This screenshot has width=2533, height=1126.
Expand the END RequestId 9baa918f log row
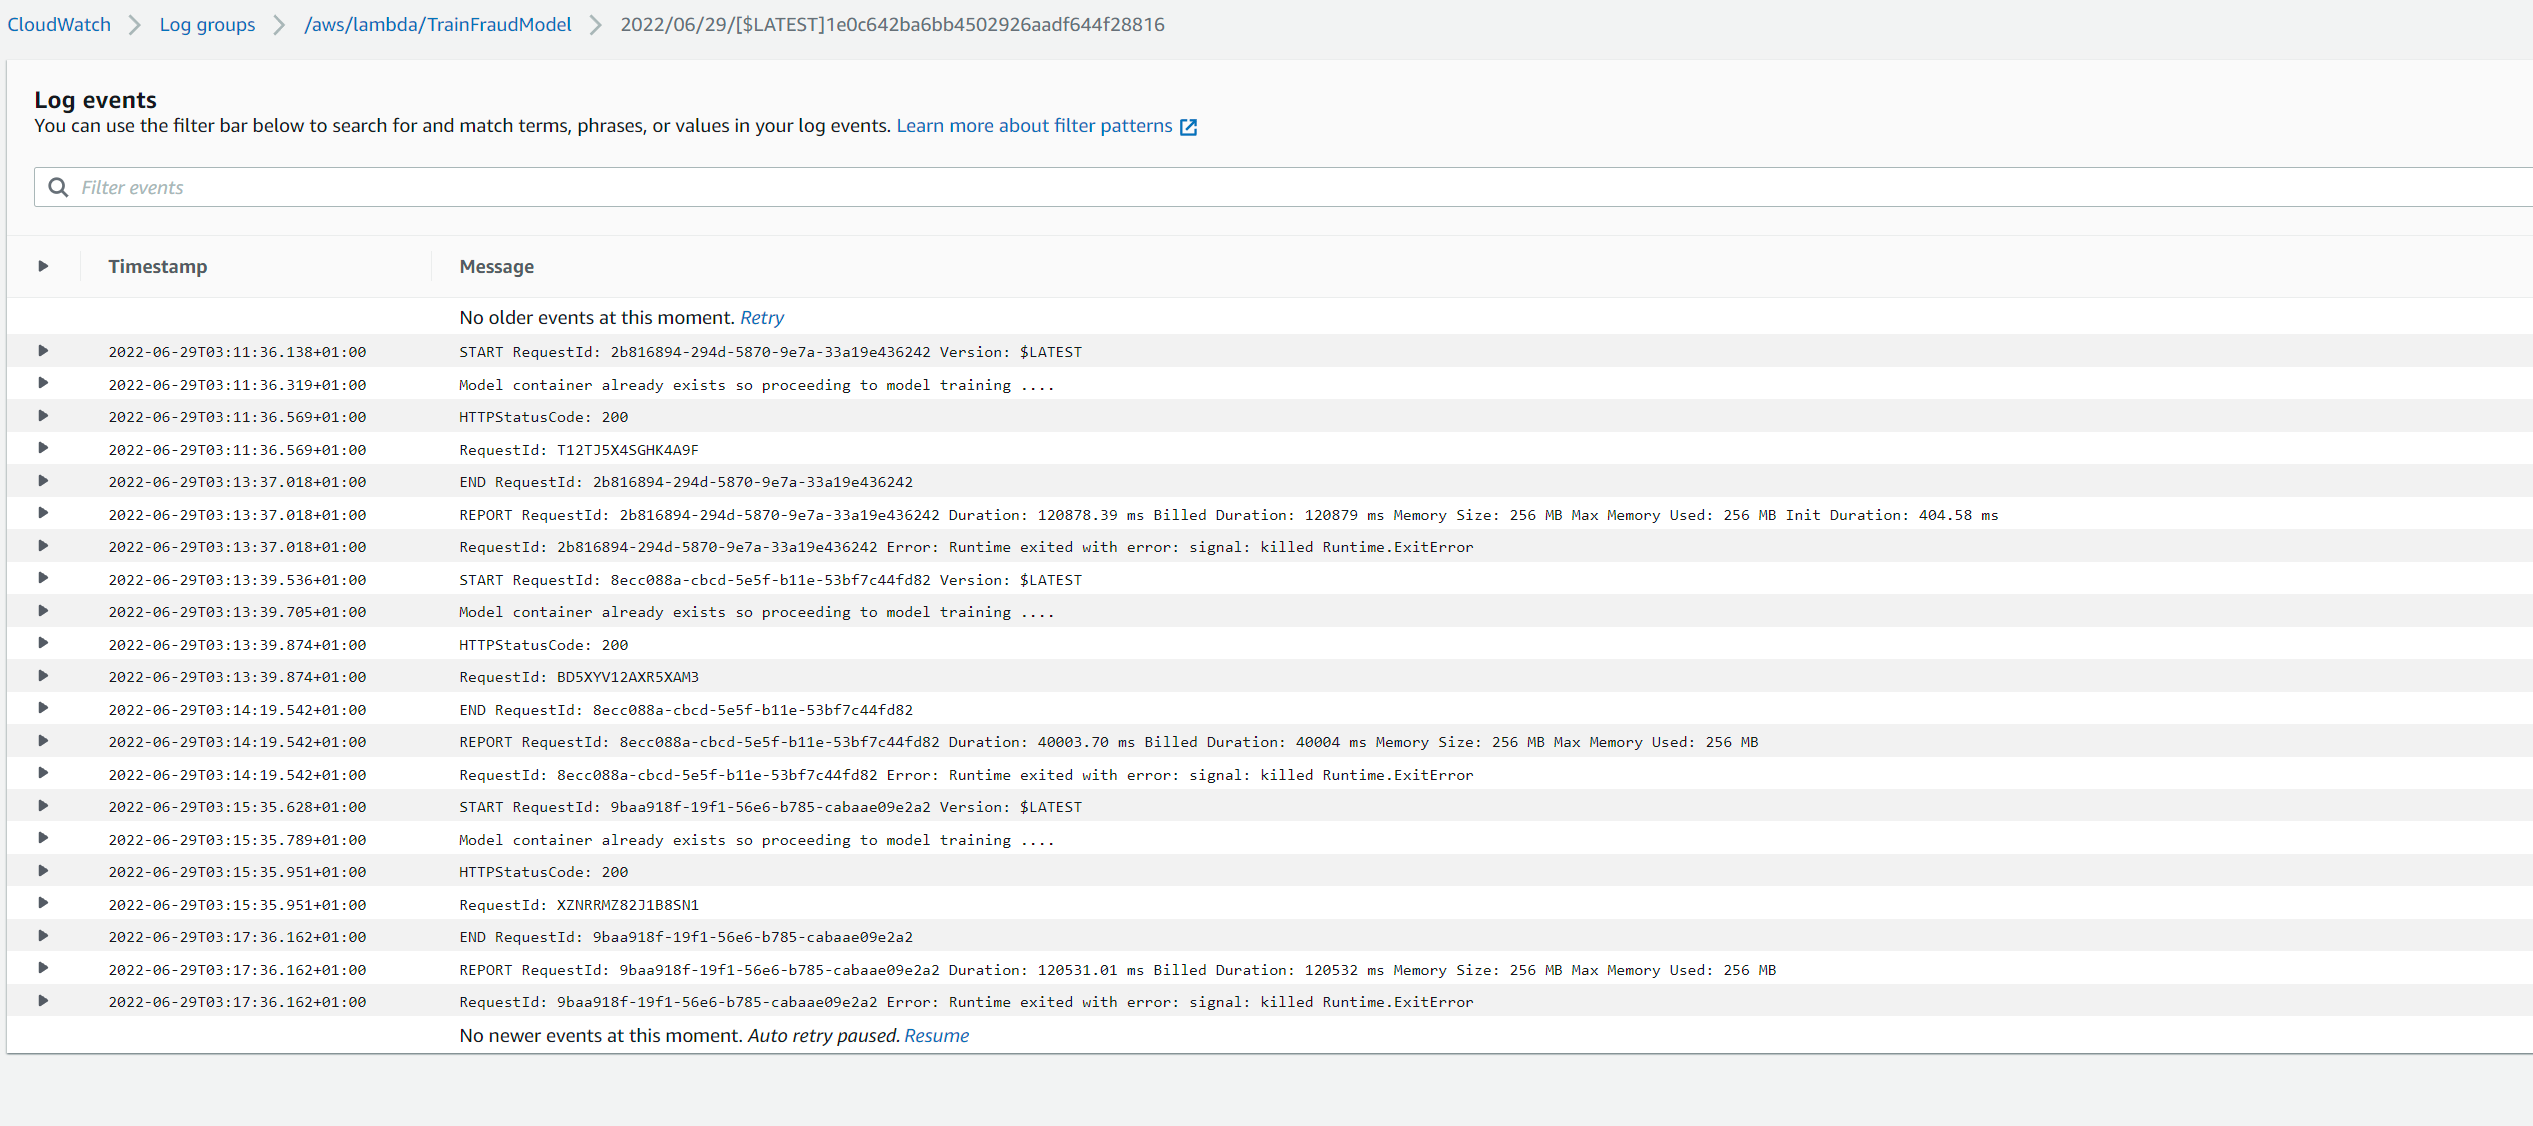(43, 936)
